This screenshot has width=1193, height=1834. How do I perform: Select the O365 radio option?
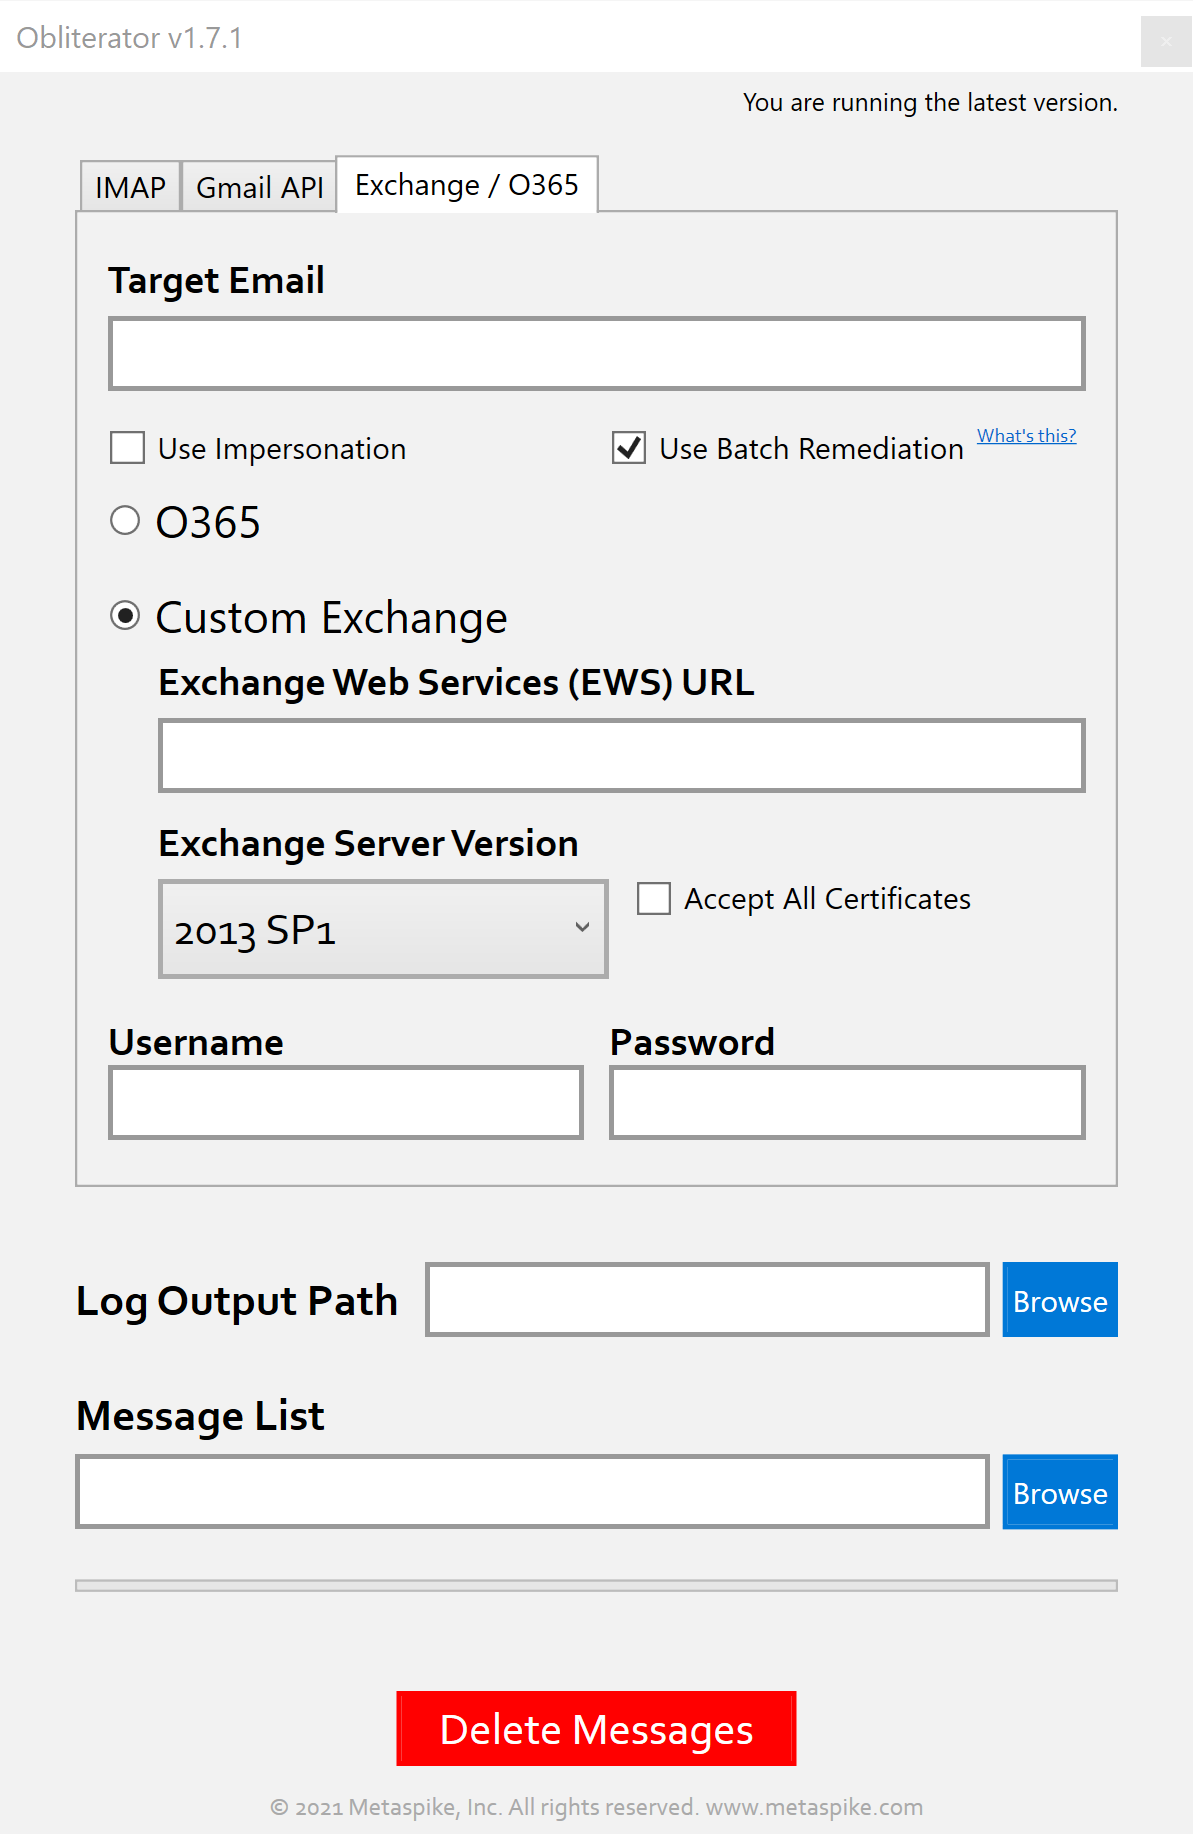coord(125,521)
